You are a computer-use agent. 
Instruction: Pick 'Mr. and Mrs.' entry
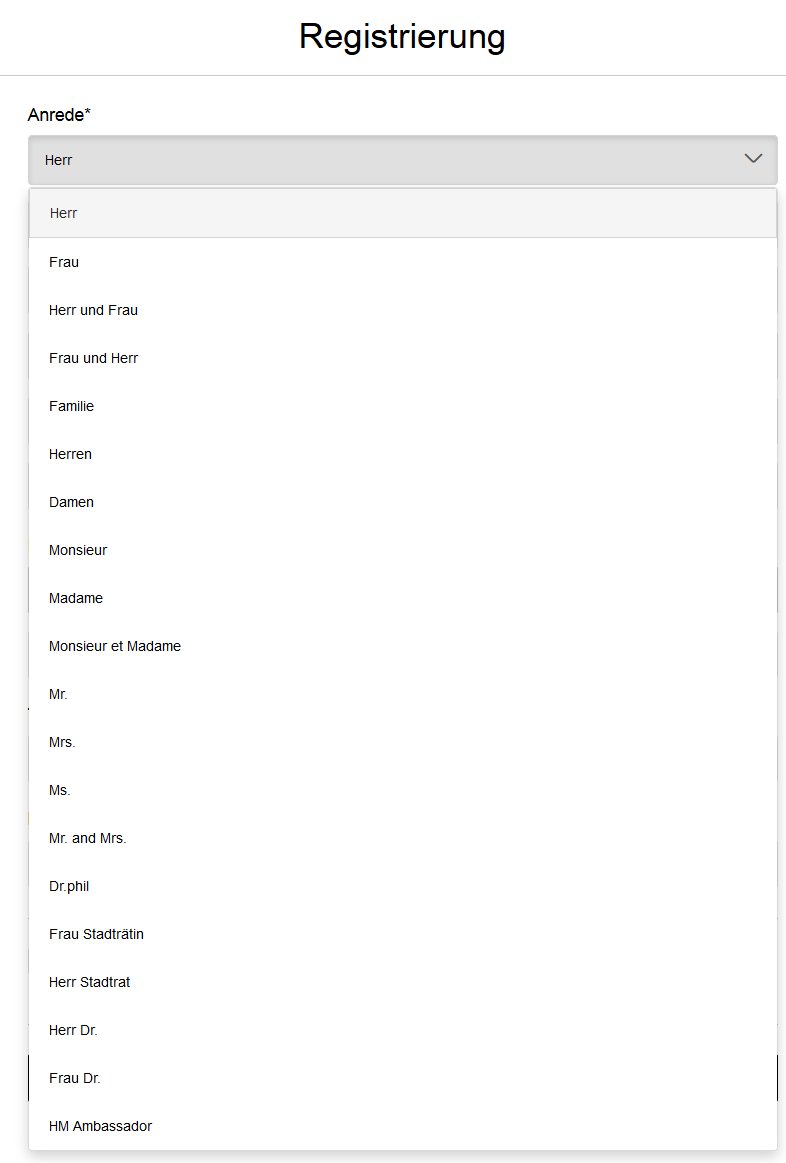(x=403, y=838)
